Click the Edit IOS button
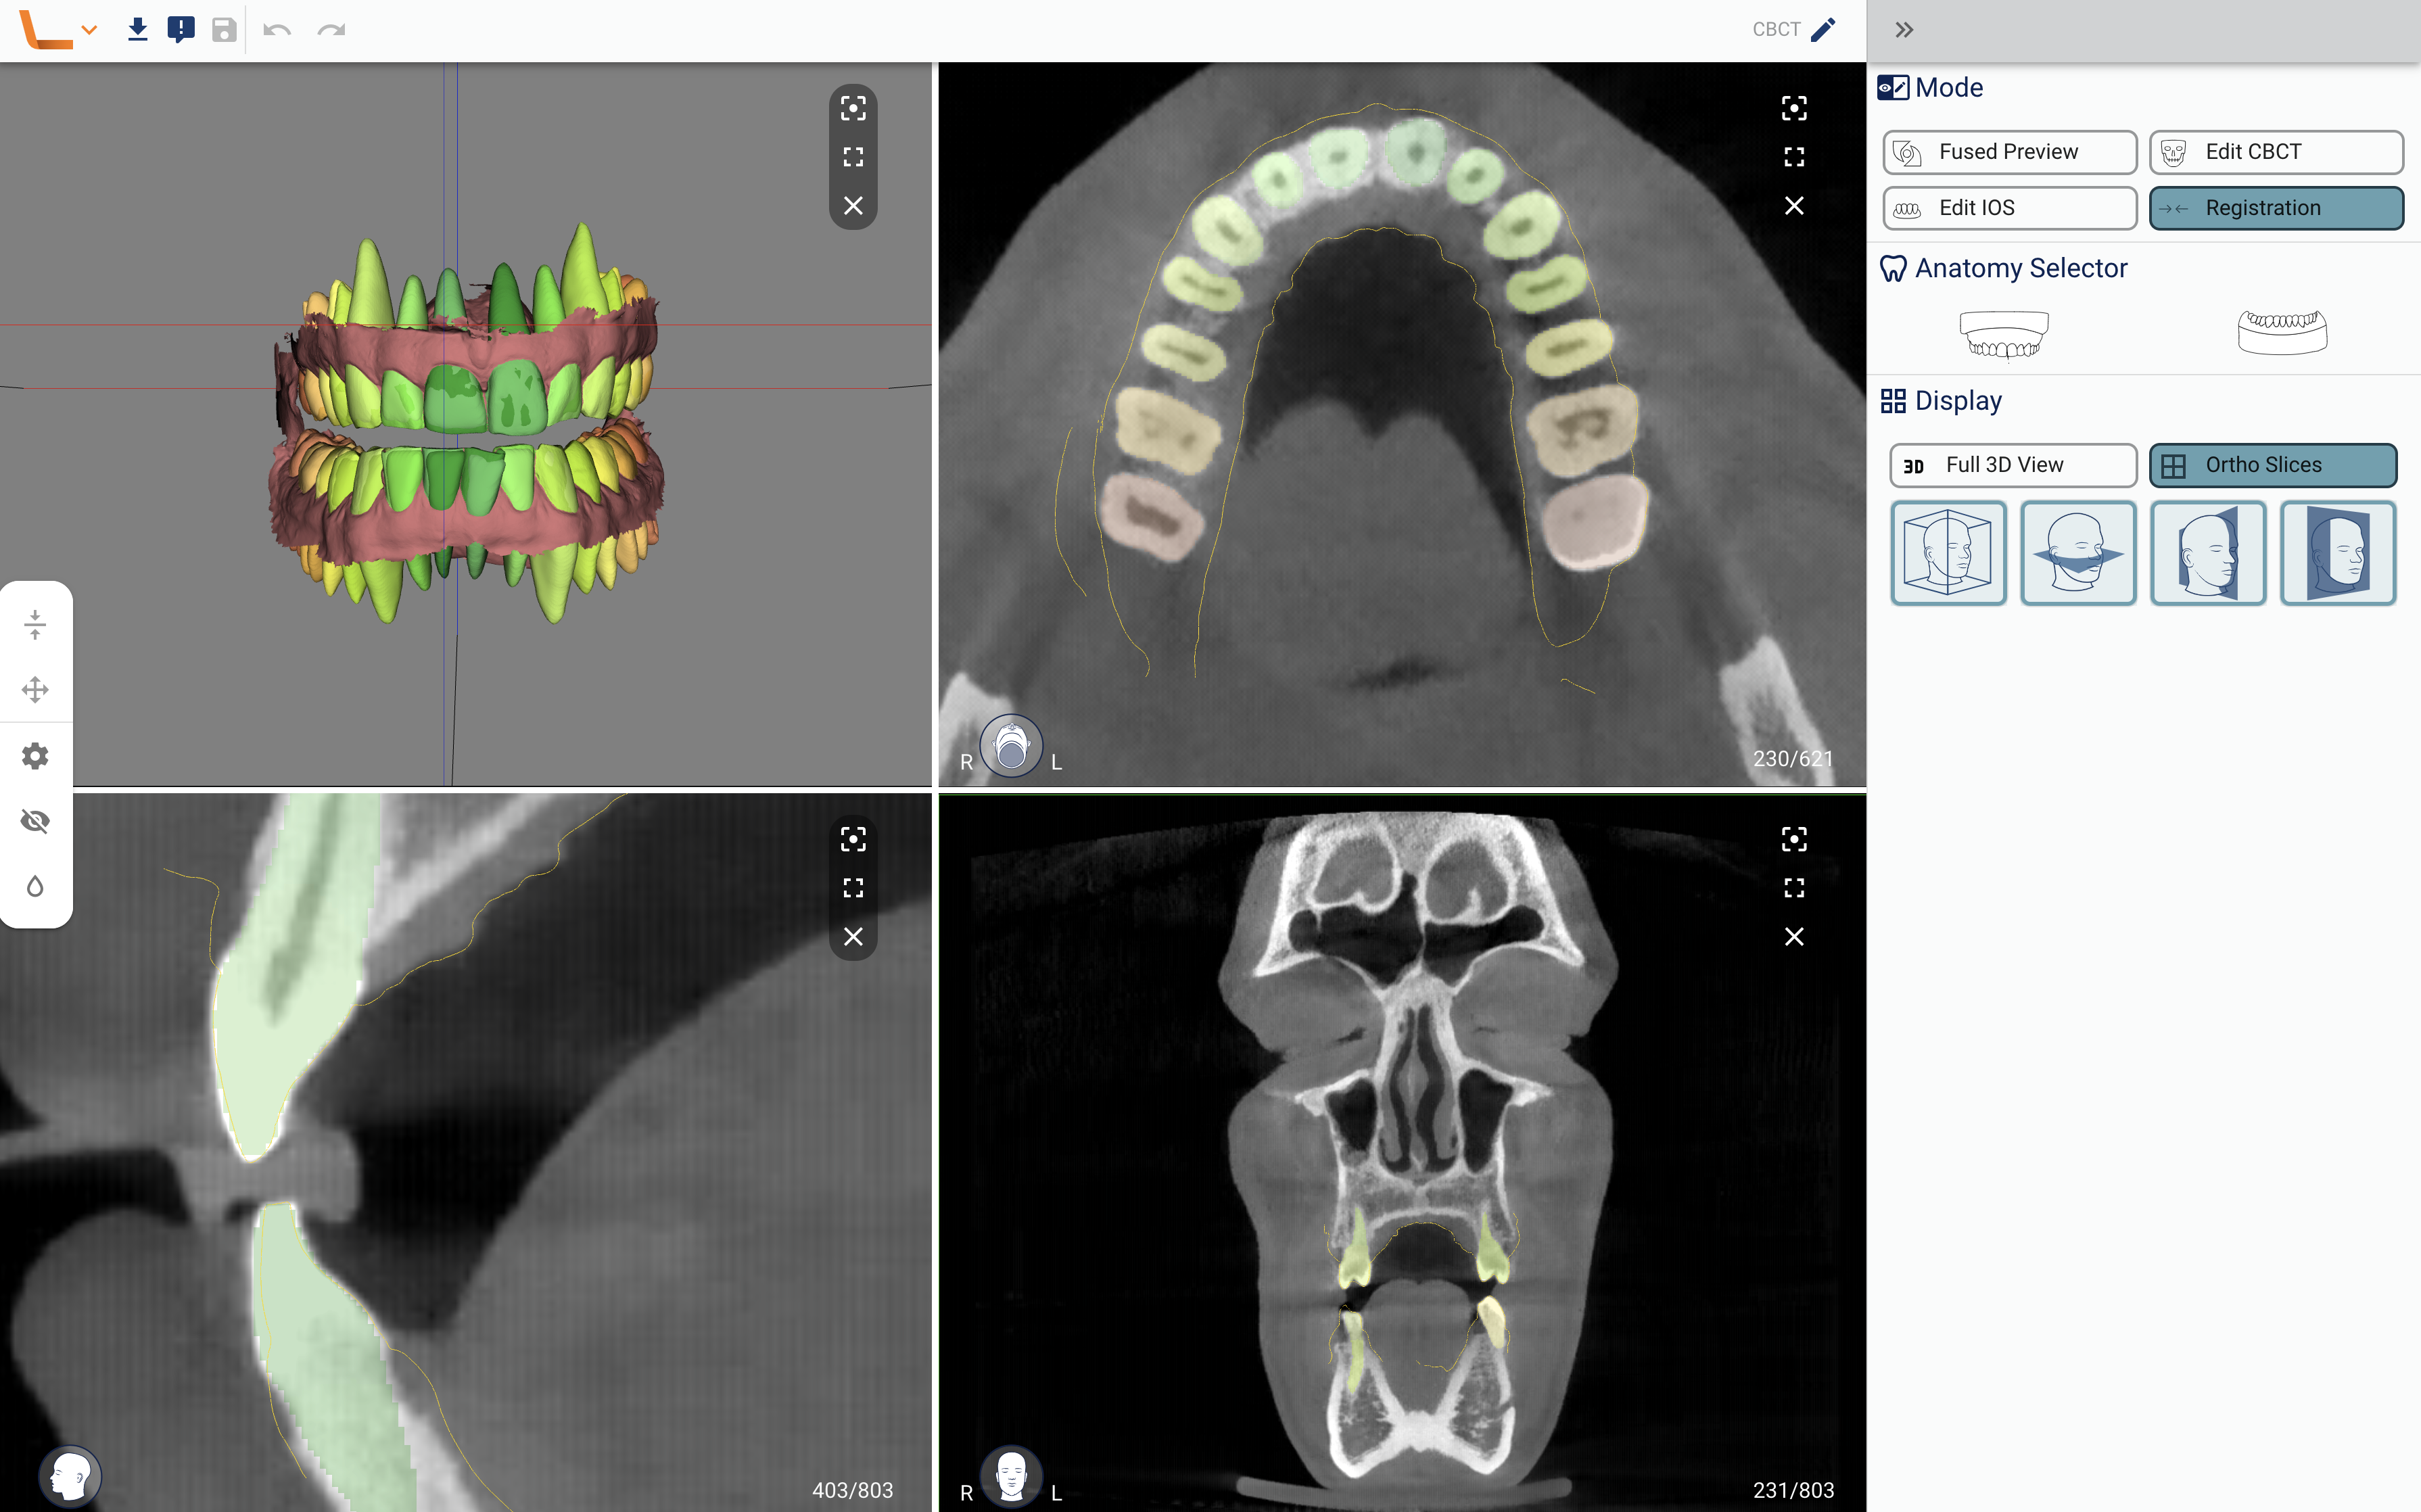This screenshot has width=2421, height=1512. pyautogui.click(x=2009, y=208)
